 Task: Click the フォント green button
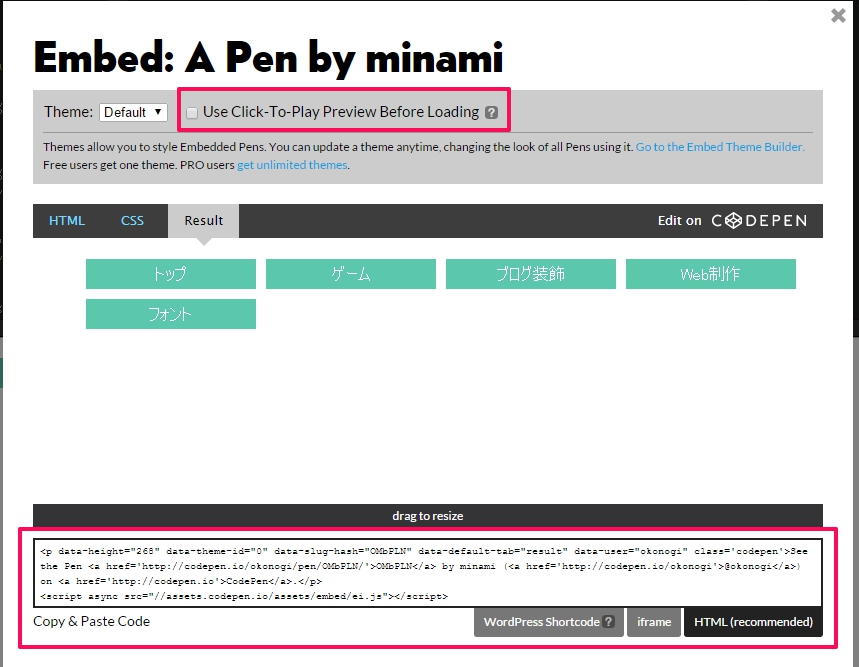(x=171, y=314)
